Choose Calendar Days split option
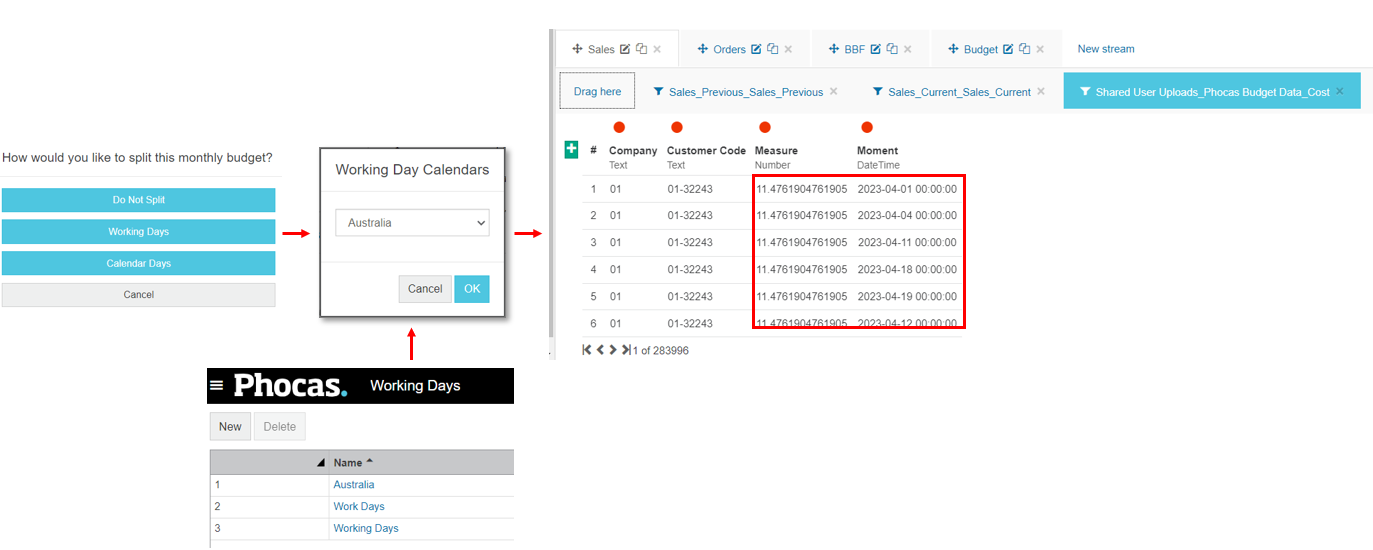The image size is (1373, 550). pos(138,264)
